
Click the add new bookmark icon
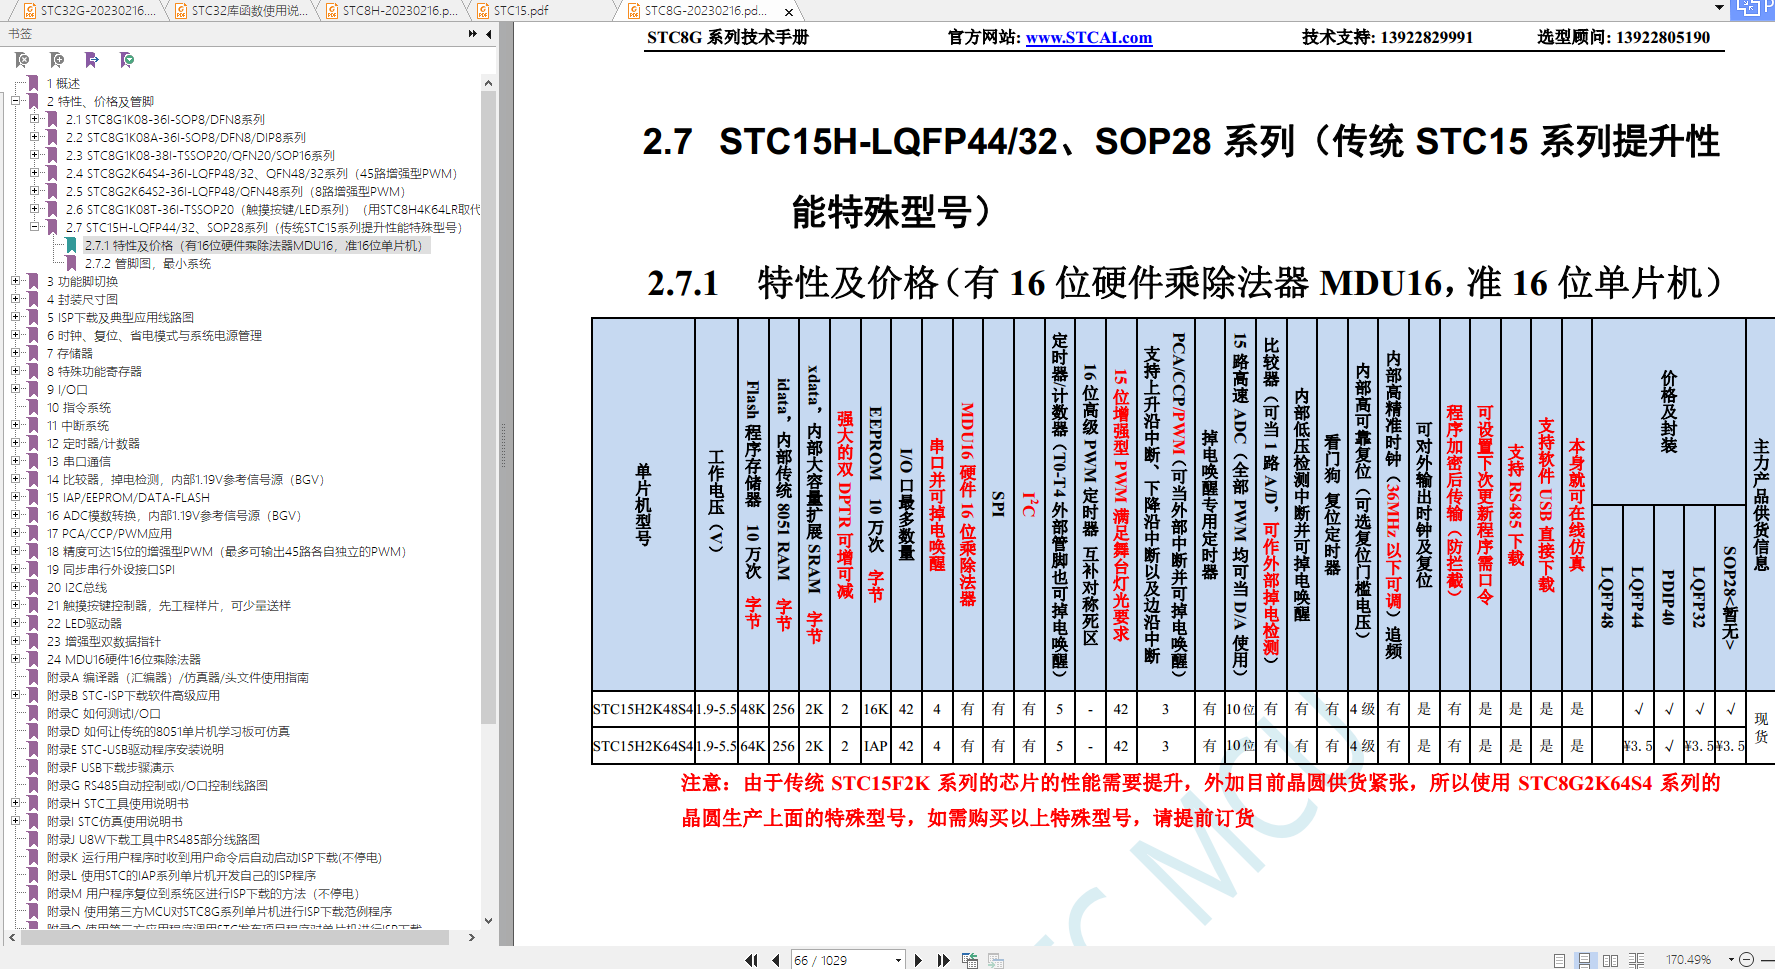coord(57,60)
